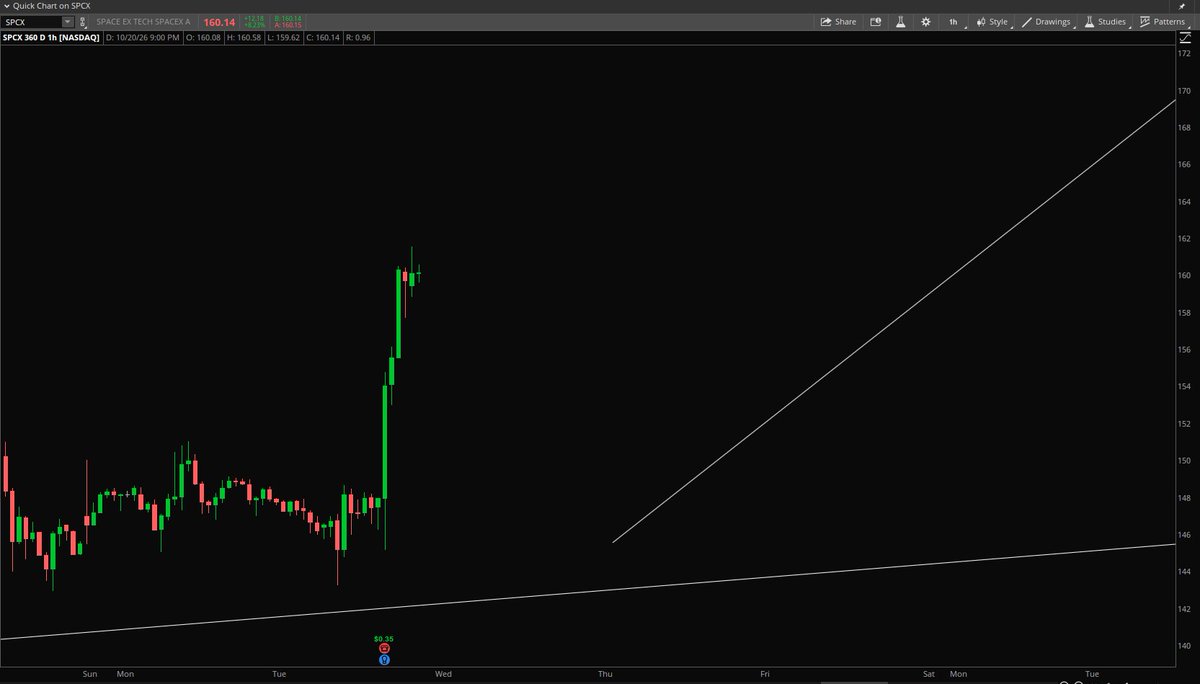Open the Style menu
The width and height of the screenshot is (1200, 684).
coord(993,21)
